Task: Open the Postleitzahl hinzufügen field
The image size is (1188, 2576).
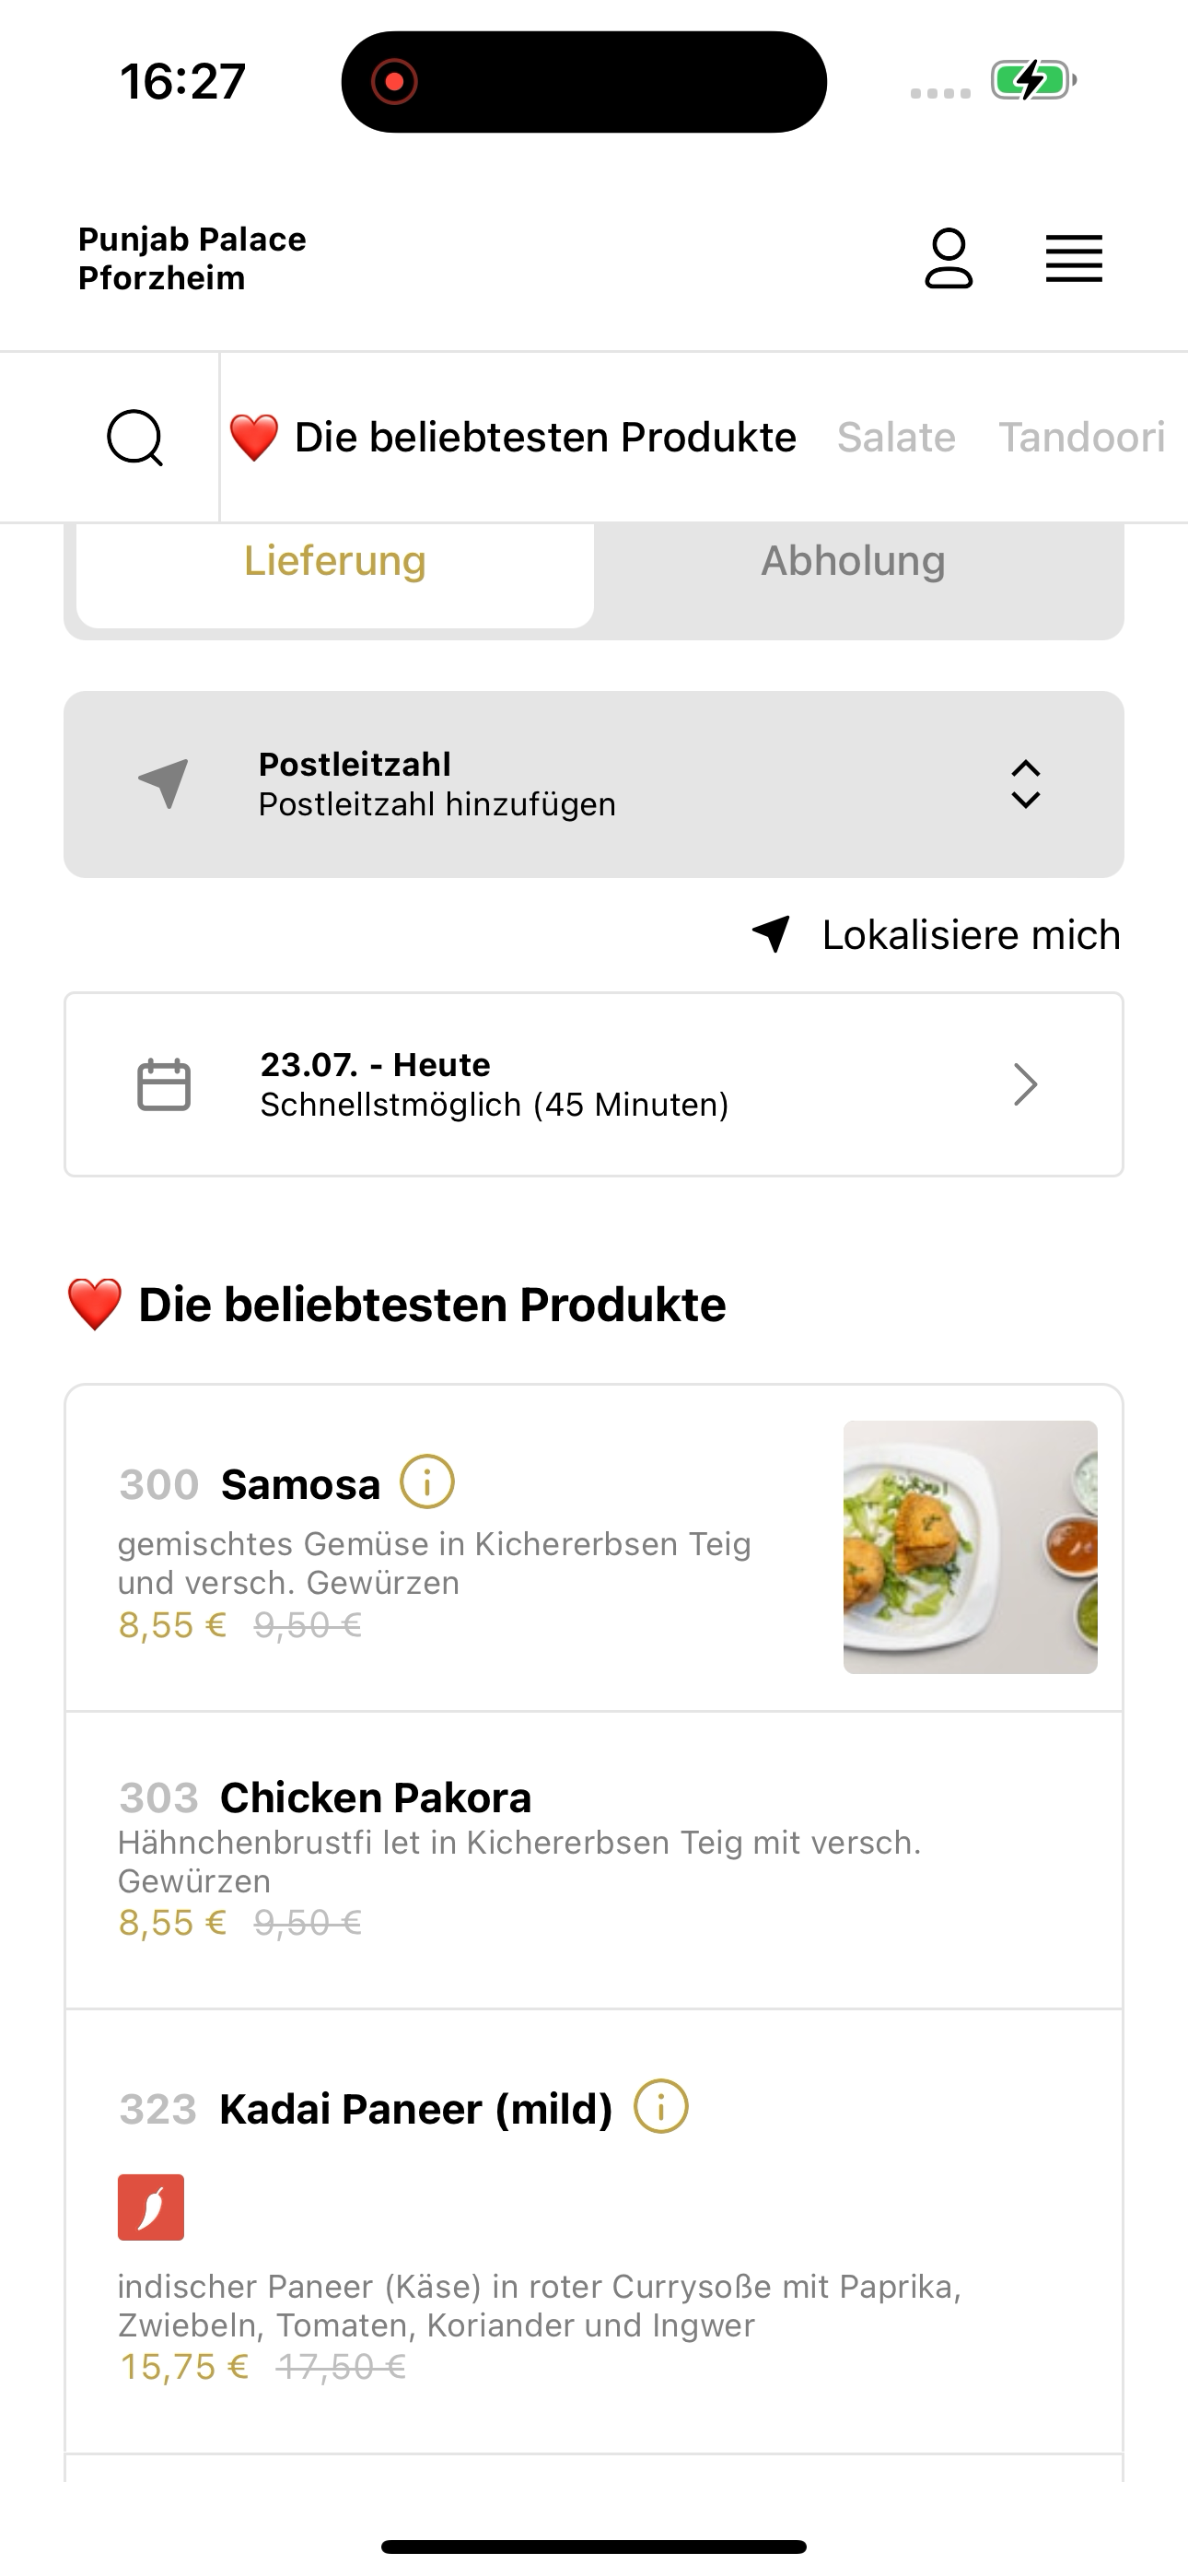Action: click(x=594, y=784)
